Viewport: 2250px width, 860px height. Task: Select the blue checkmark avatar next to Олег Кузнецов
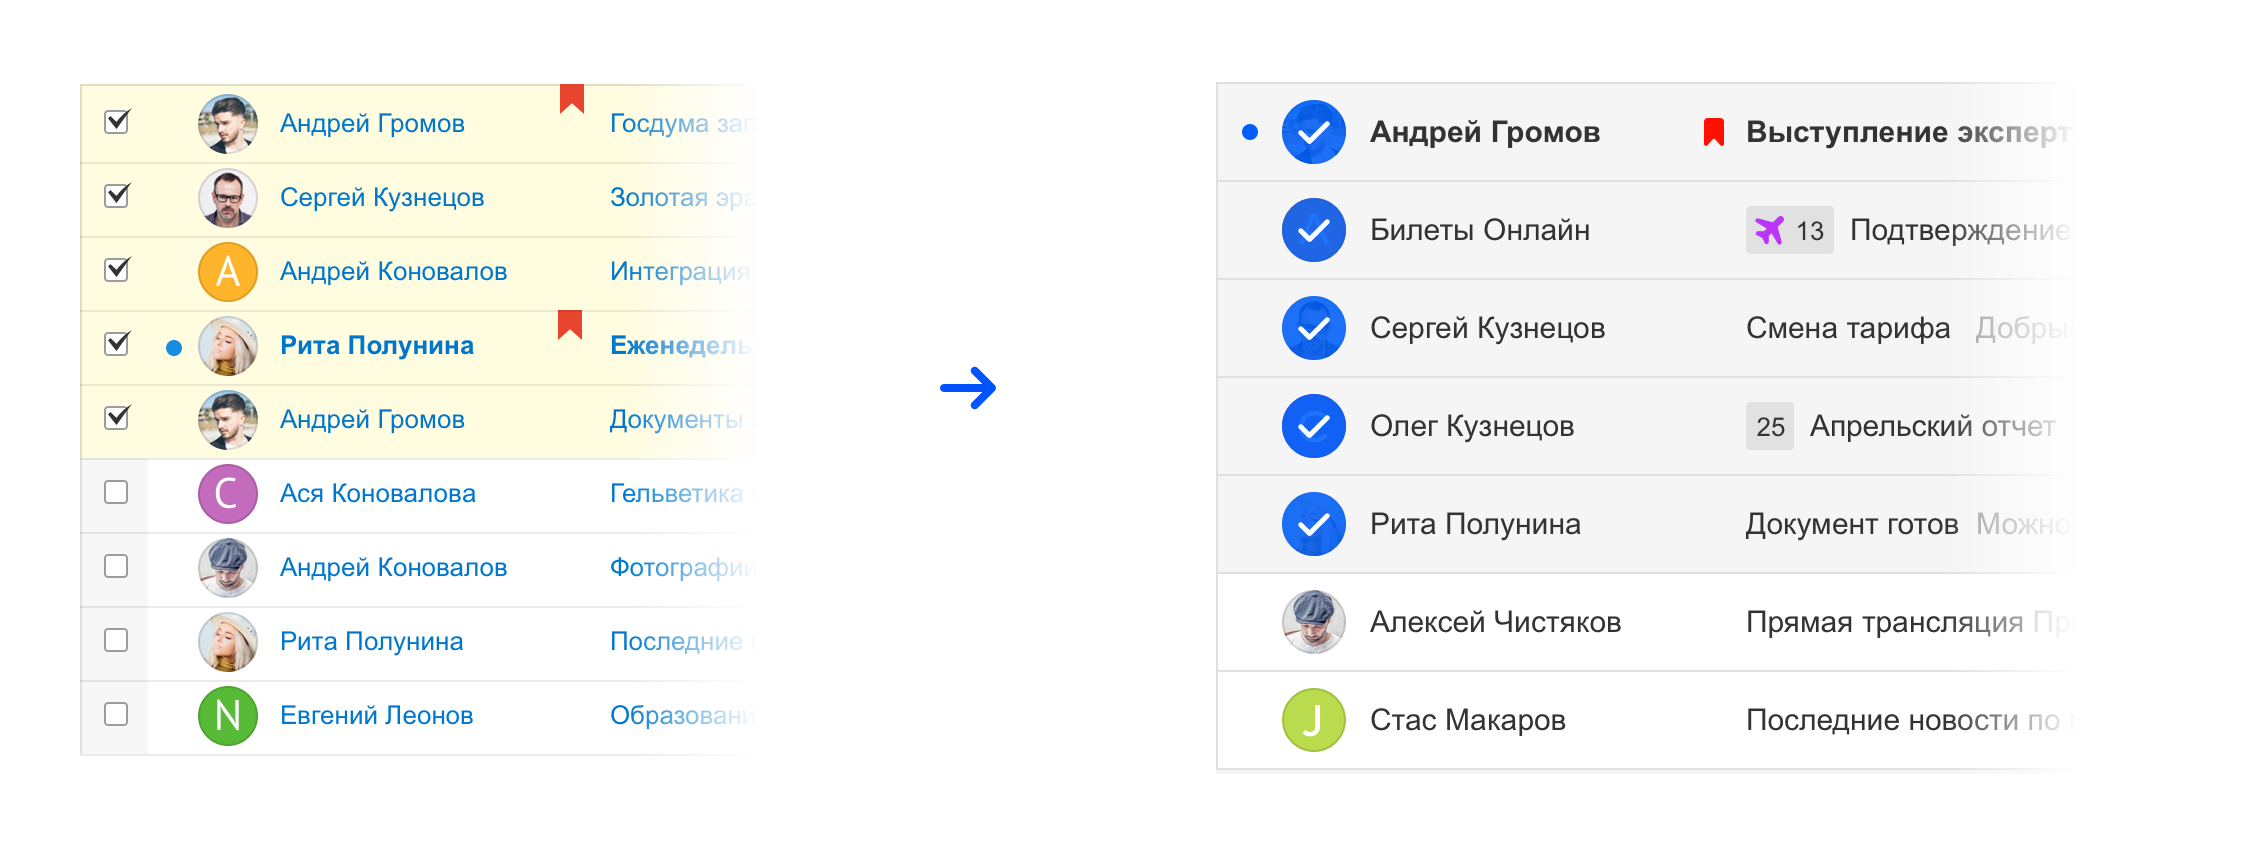point(1313,425)
